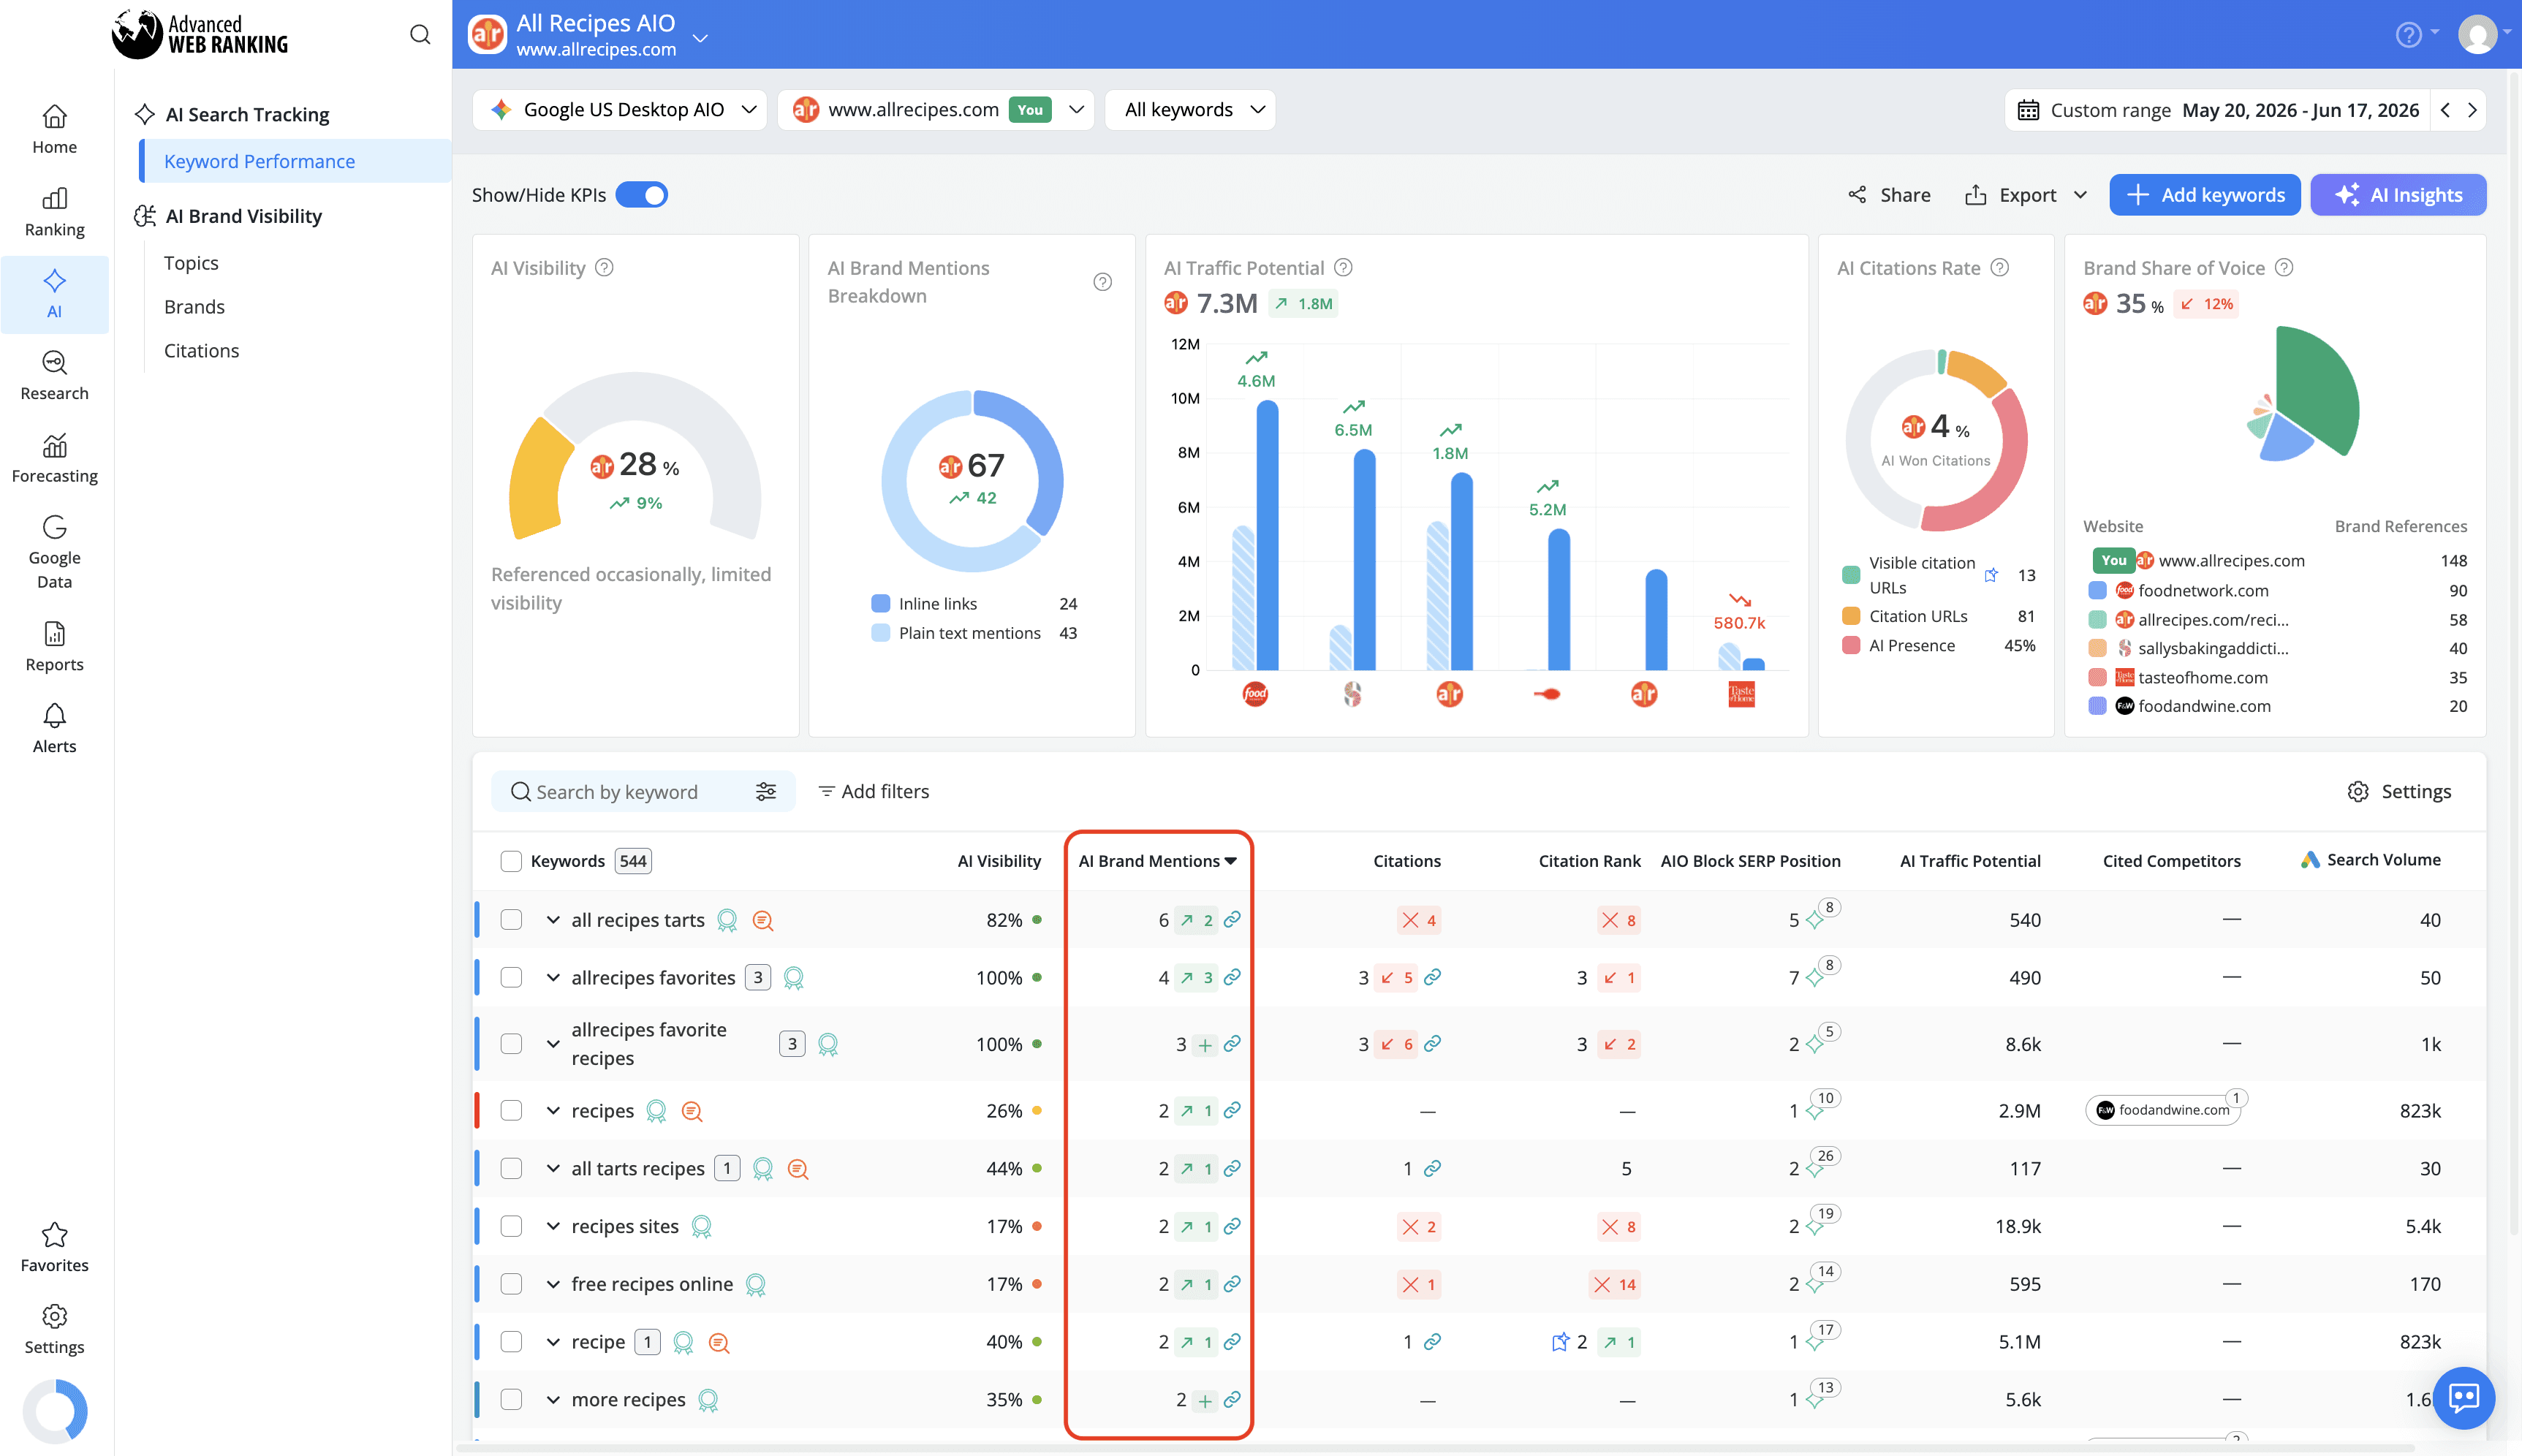
Task: Open the Google US Desktop AIO dropdown
Action: pyautogui.click(x=620, y=110)
